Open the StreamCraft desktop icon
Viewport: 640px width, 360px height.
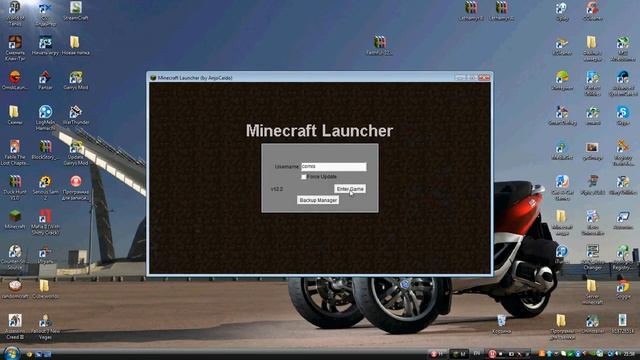point(76,11)
